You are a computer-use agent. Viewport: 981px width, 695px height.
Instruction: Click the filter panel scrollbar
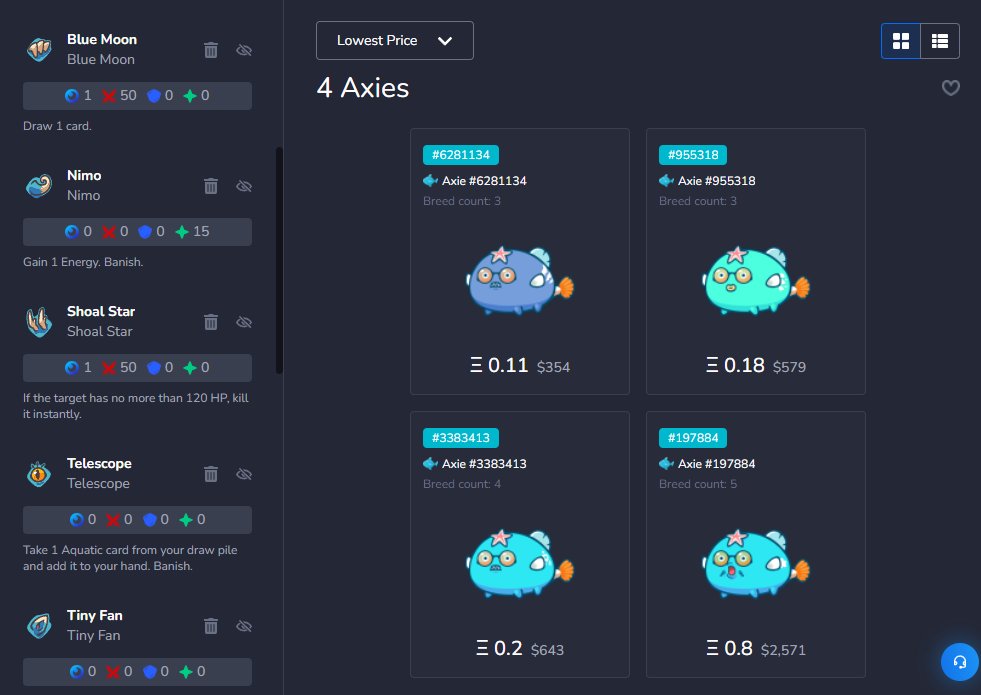pyautogui.click(x=279, y=260)
